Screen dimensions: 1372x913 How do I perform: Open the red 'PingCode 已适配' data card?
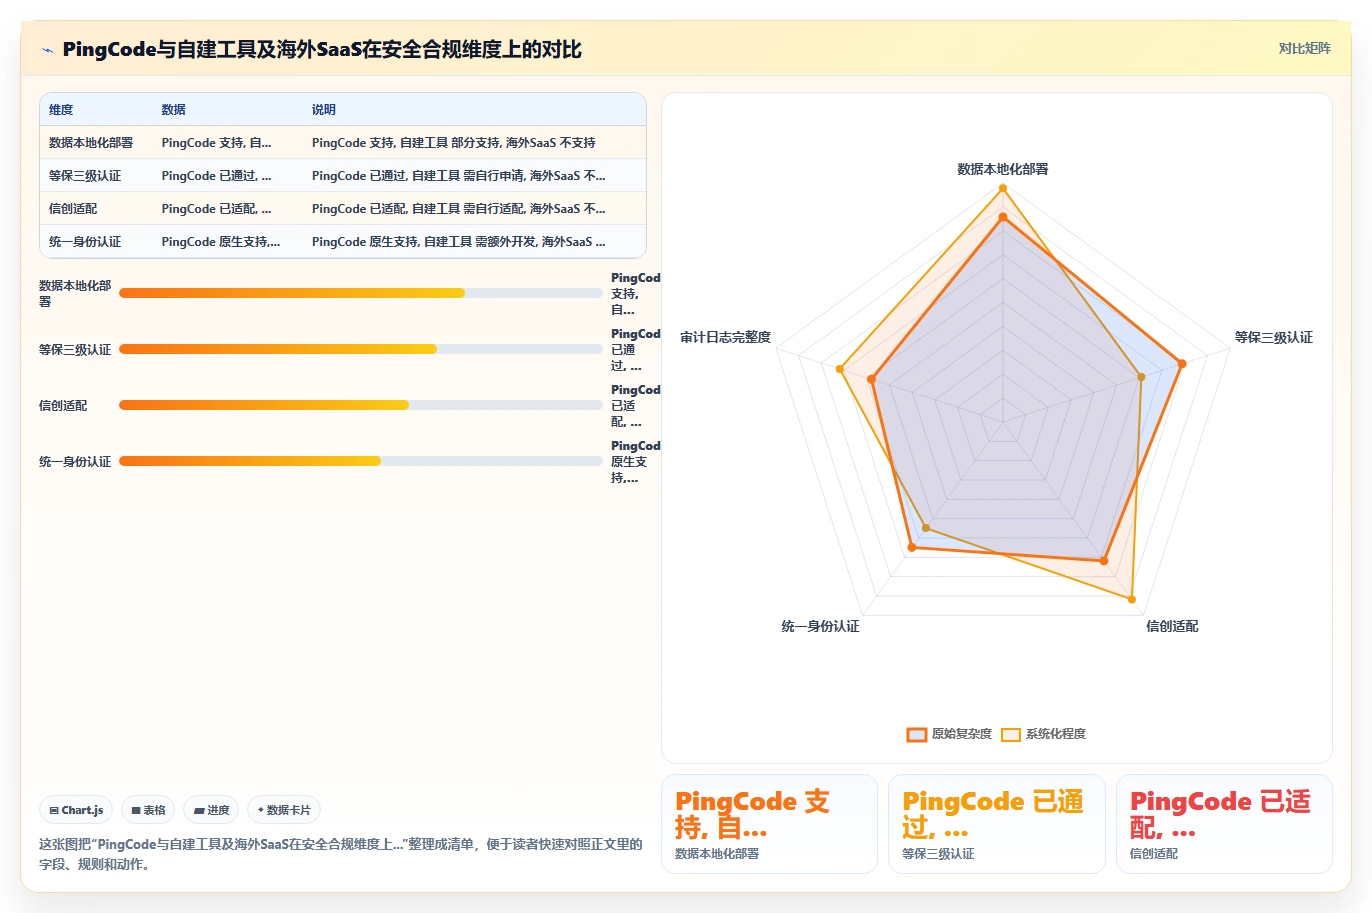(x=1224, y=824)
